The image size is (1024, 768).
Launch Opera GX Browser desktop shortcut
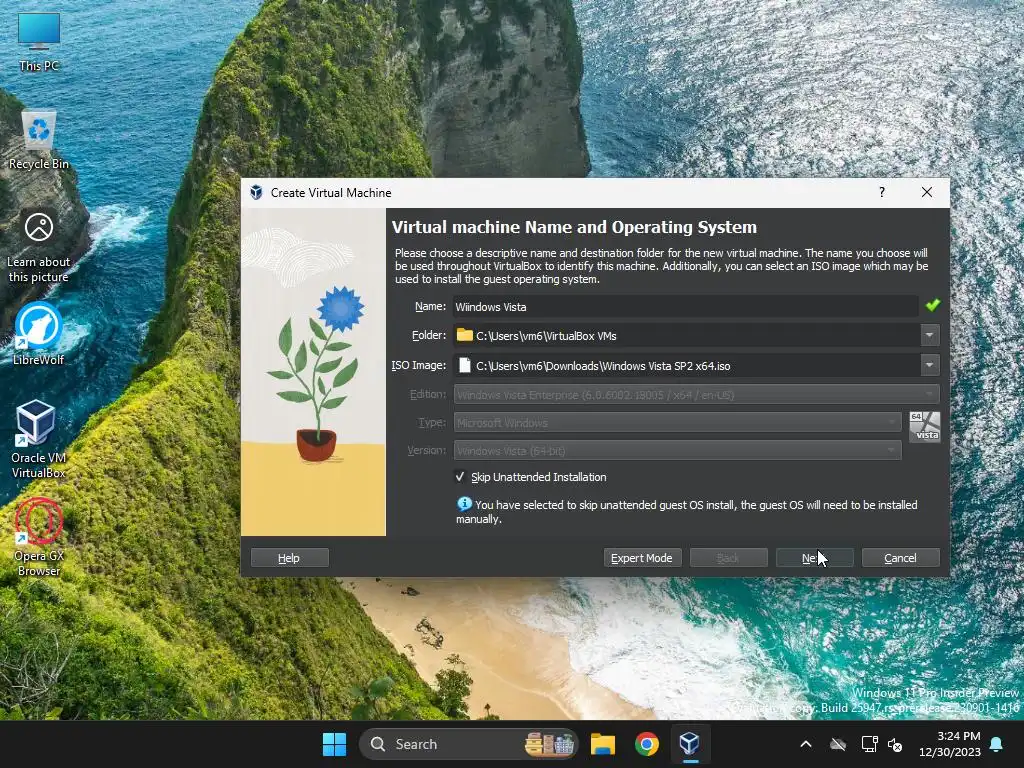pyautogui.click(x=39, y=537)
